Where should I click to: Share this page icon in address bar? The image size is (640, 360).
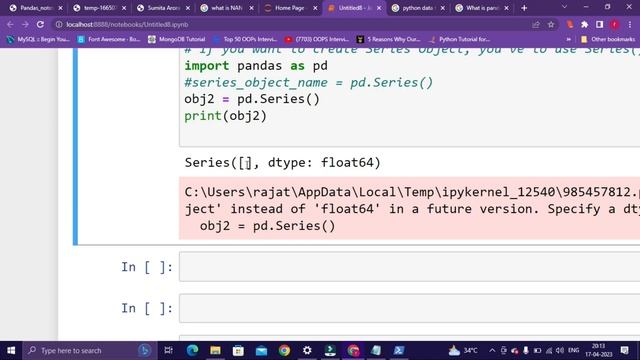536,24
